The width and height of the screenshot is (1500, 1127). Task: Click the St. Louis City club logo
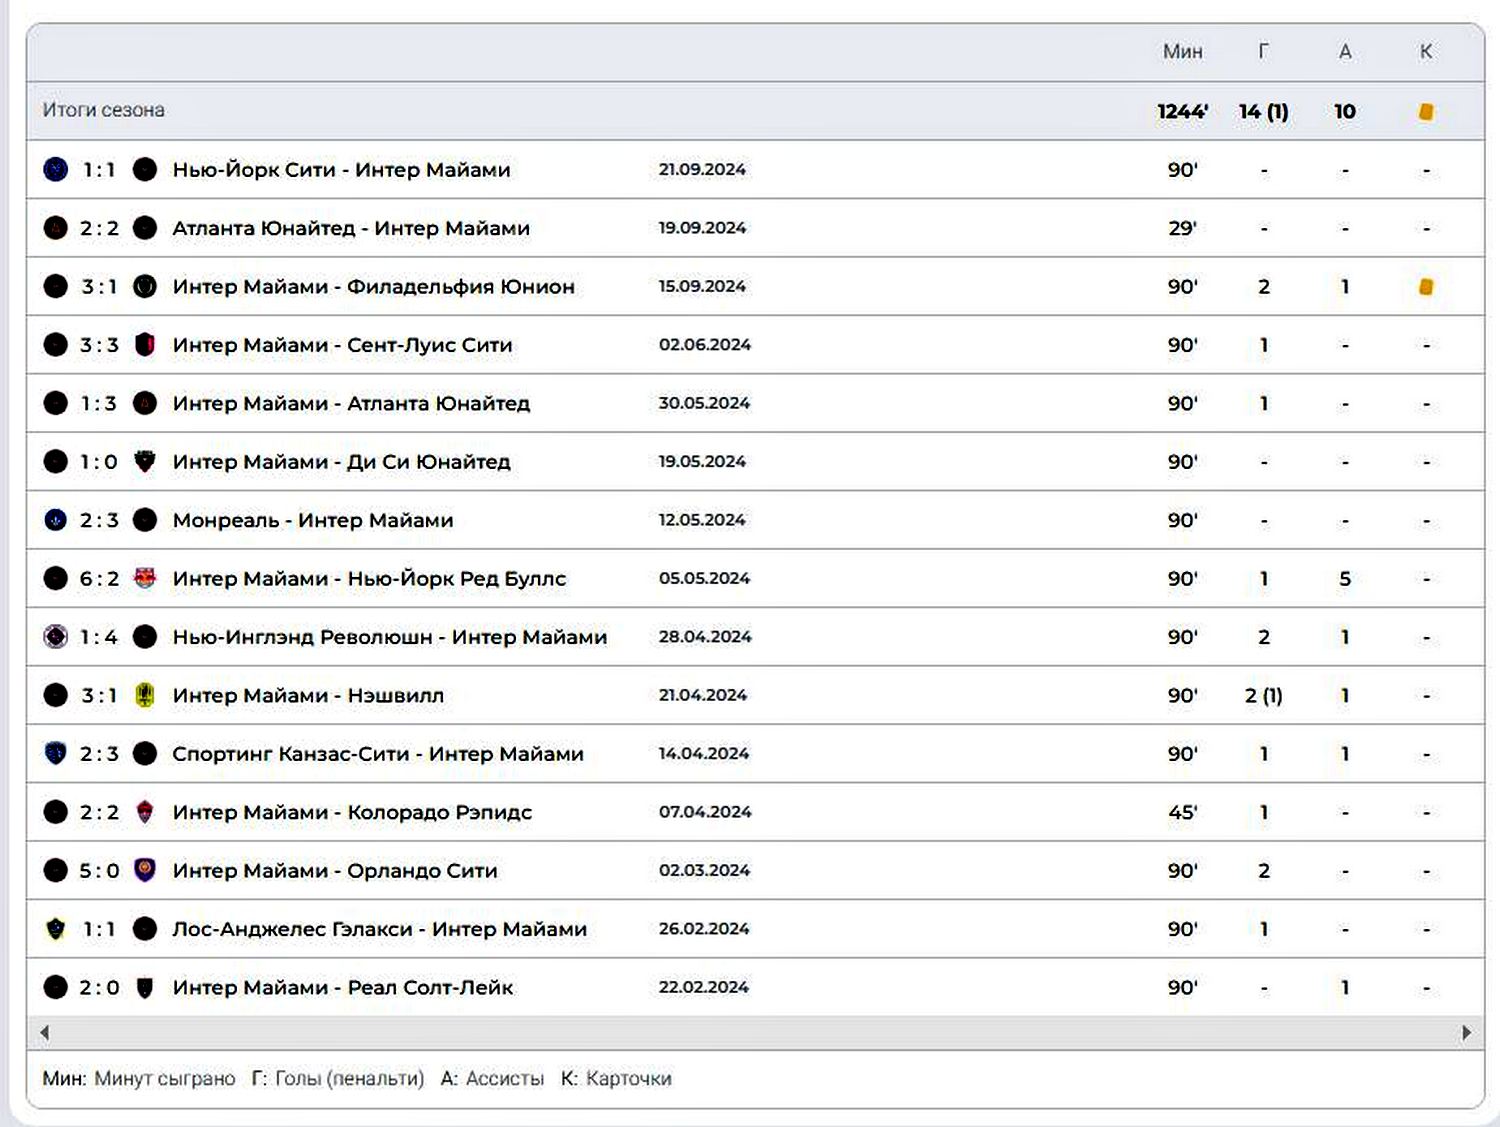(145, 344)
